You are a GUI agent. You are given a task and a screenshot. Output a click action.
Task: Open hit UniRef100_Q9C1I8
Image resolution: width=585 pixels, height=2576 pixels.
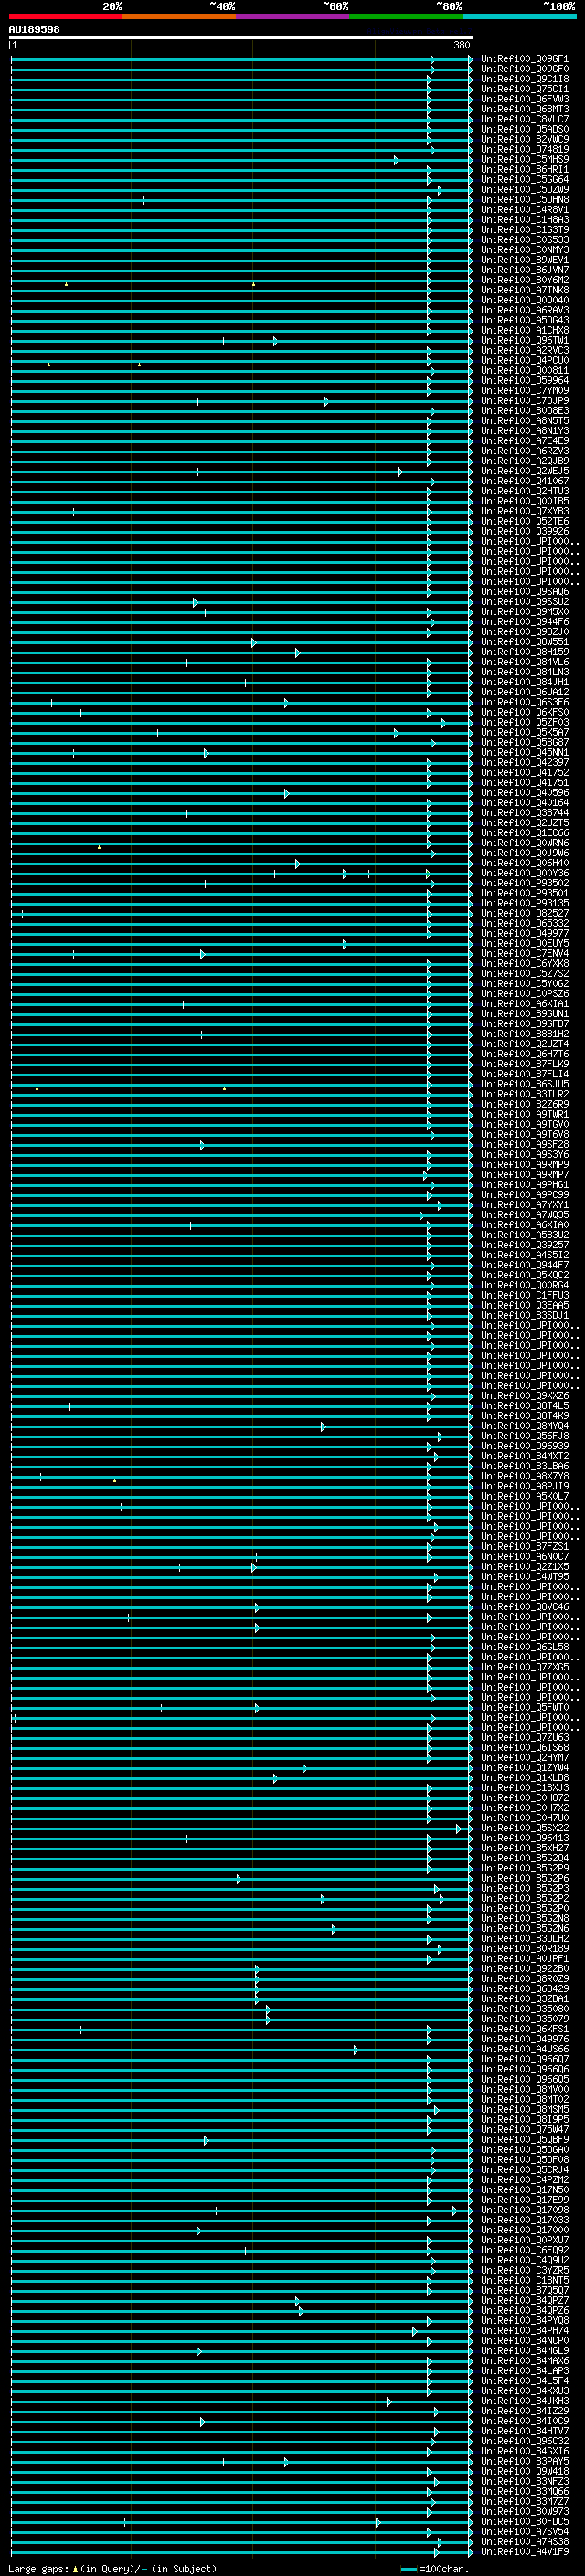tap(525, 79)
